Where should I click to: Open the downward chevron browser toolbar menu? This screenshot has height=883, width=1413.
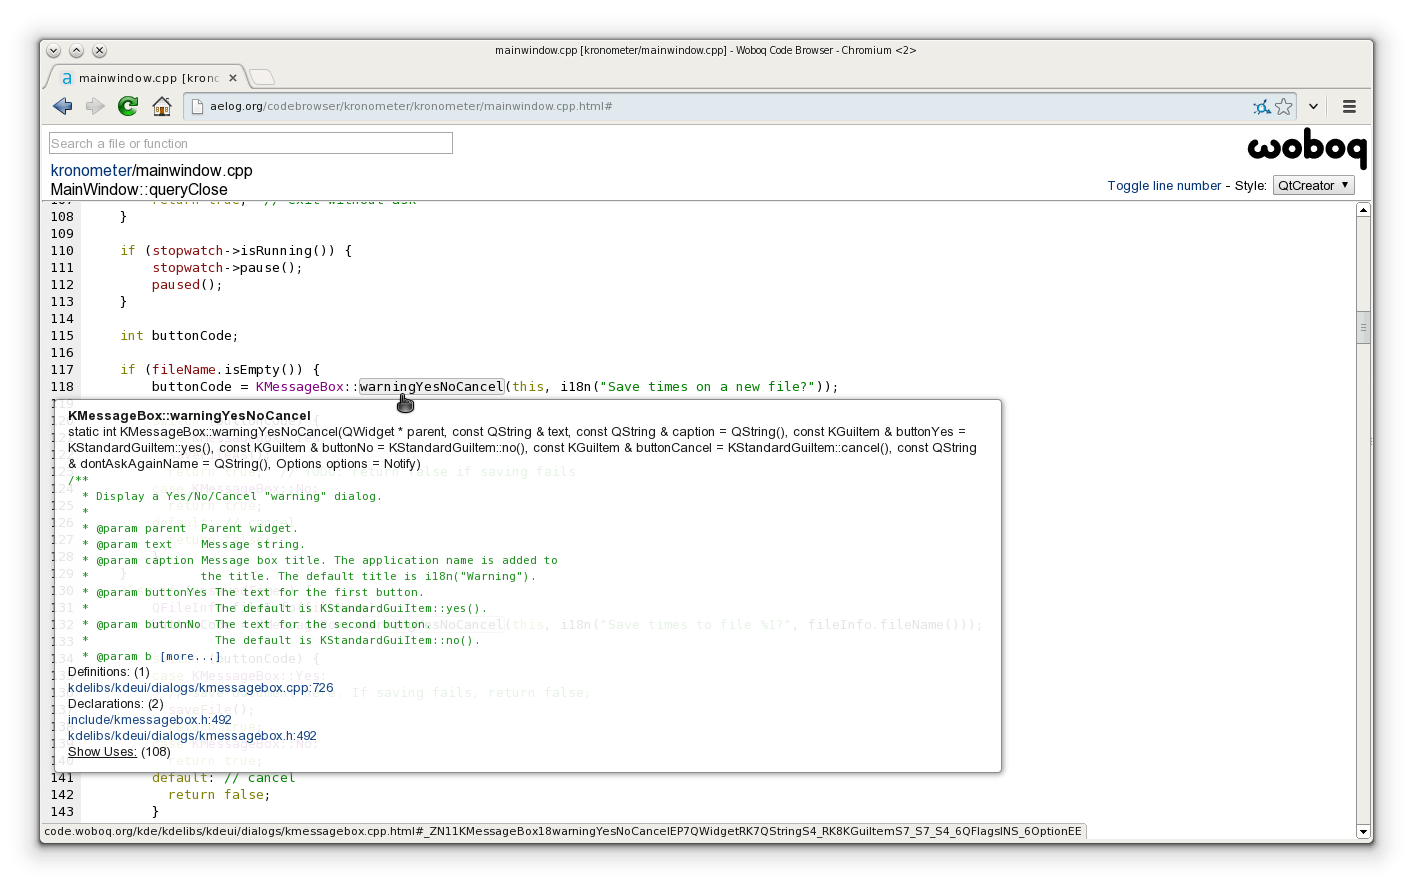[1313, 106]
